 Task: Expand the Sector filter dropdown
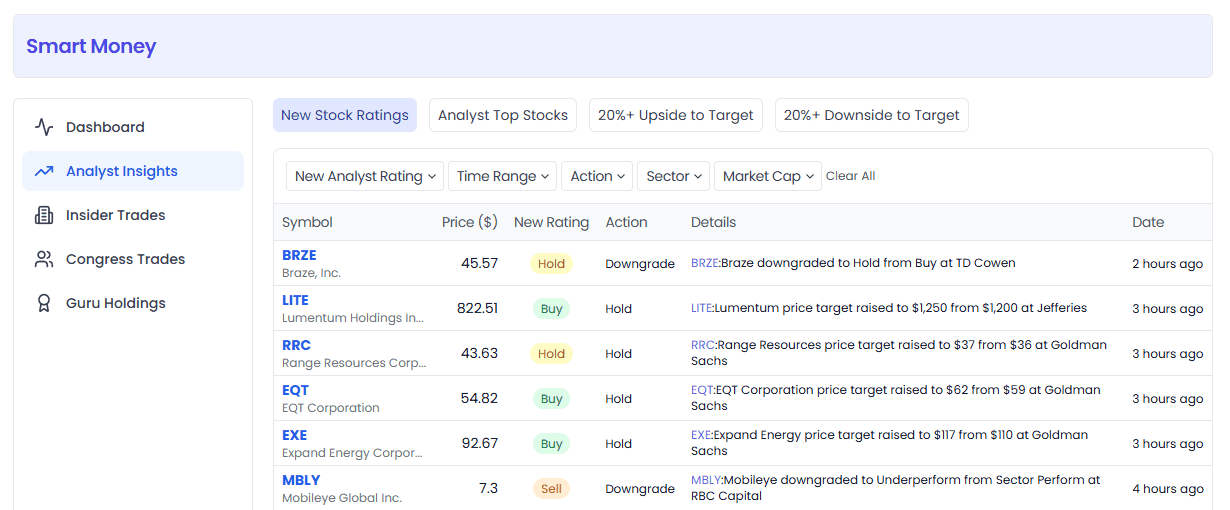(673, 176)
